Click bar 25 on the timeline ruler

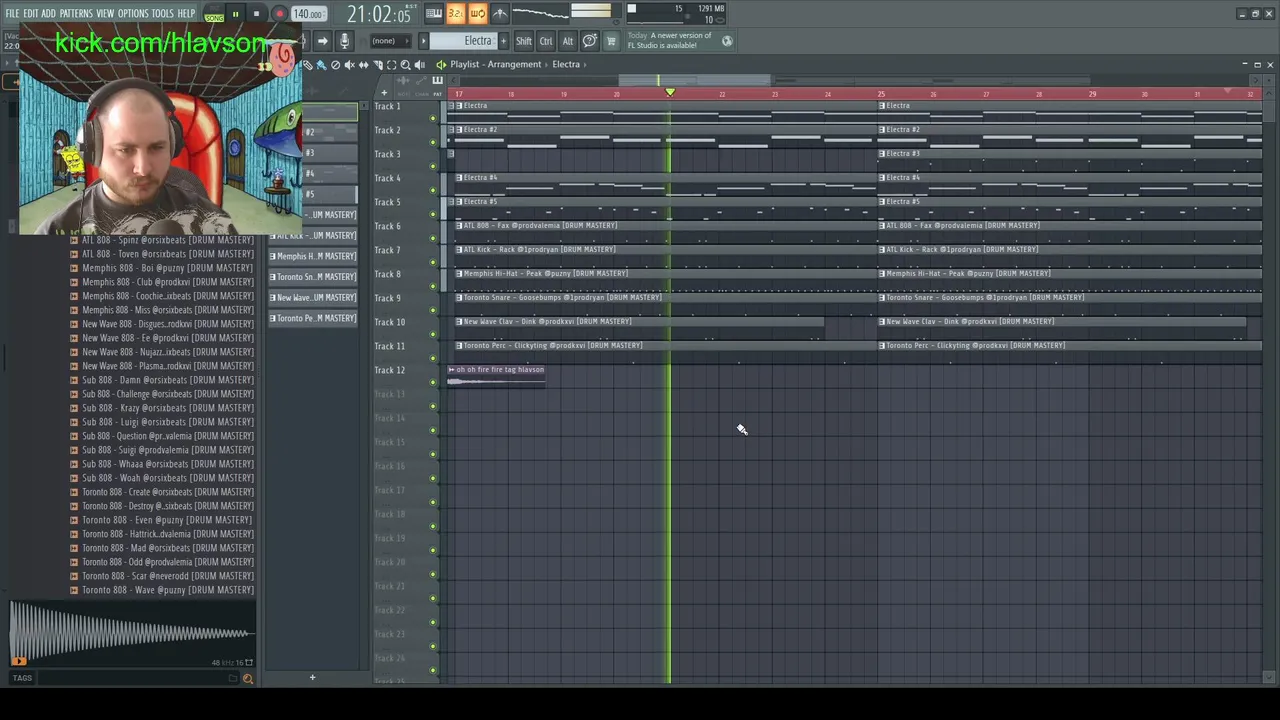[881, 94]
